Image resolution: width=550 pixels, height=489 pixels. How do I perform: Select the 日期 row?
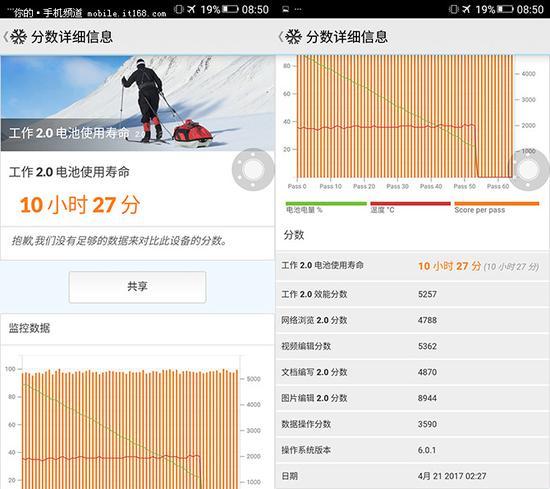[x=412, y=476]
